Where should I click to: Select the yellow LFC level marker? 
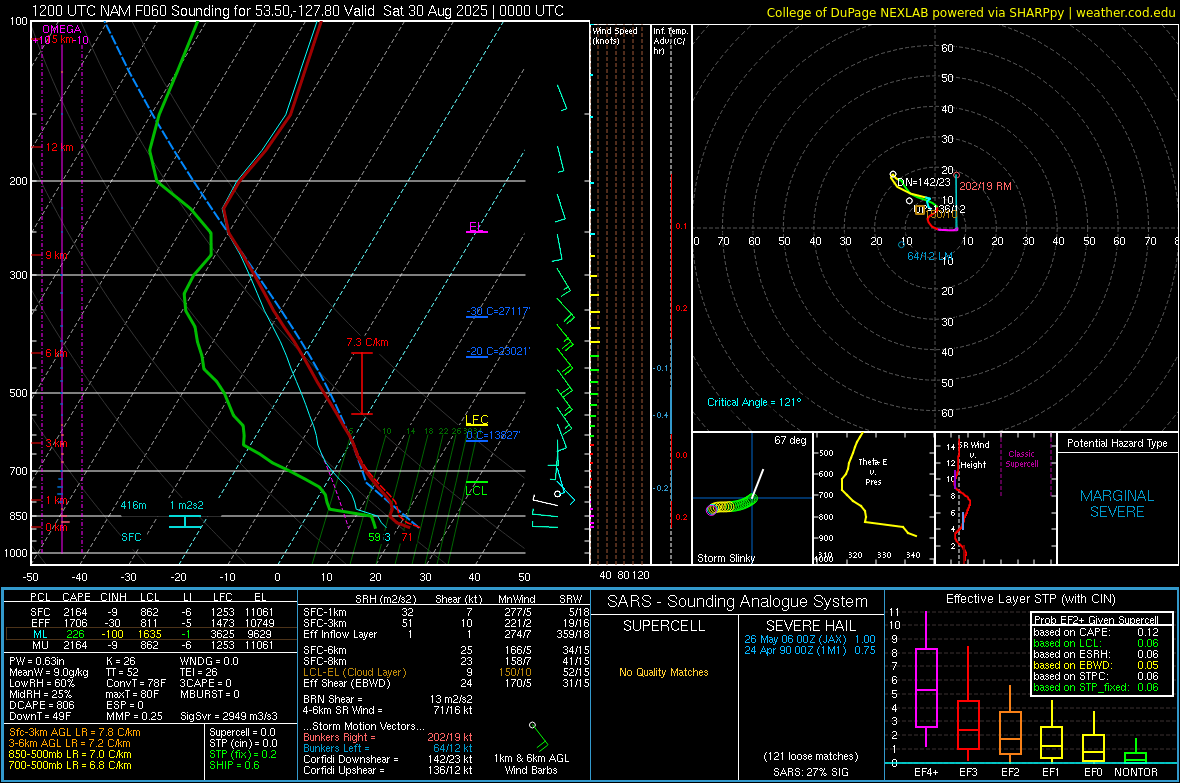tap(476, 420)
